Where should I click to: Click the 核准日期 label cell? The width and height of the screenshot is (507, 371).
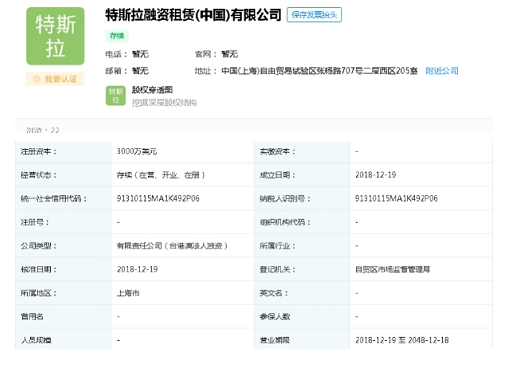tap(63, 269)
